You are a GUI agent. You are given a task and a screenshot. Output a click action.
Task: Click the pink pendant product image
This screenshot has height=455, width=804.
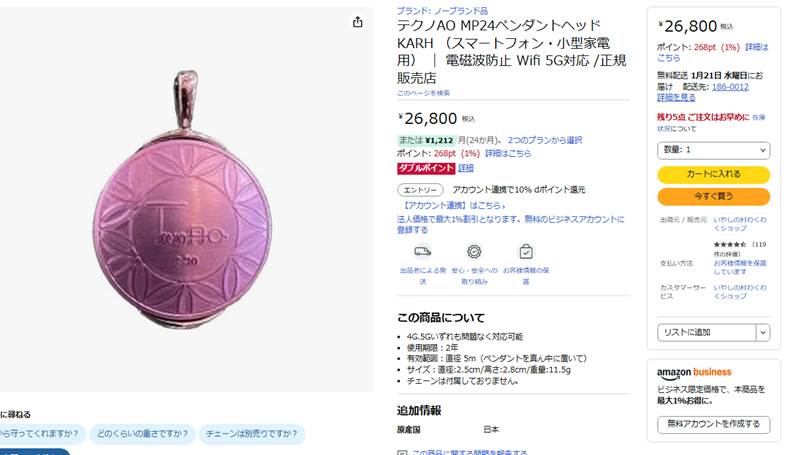coord(183,200)
